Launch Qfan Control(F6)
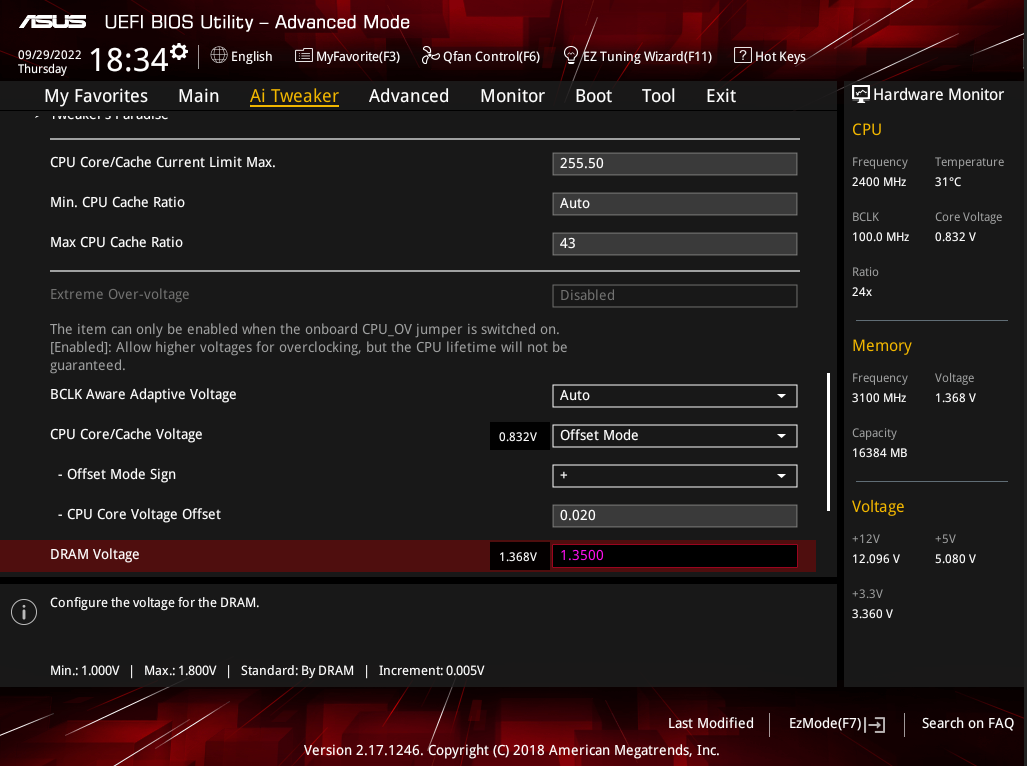Viewport: 1027px width, 766px height. pyautogui.click(x=491, y=56)
